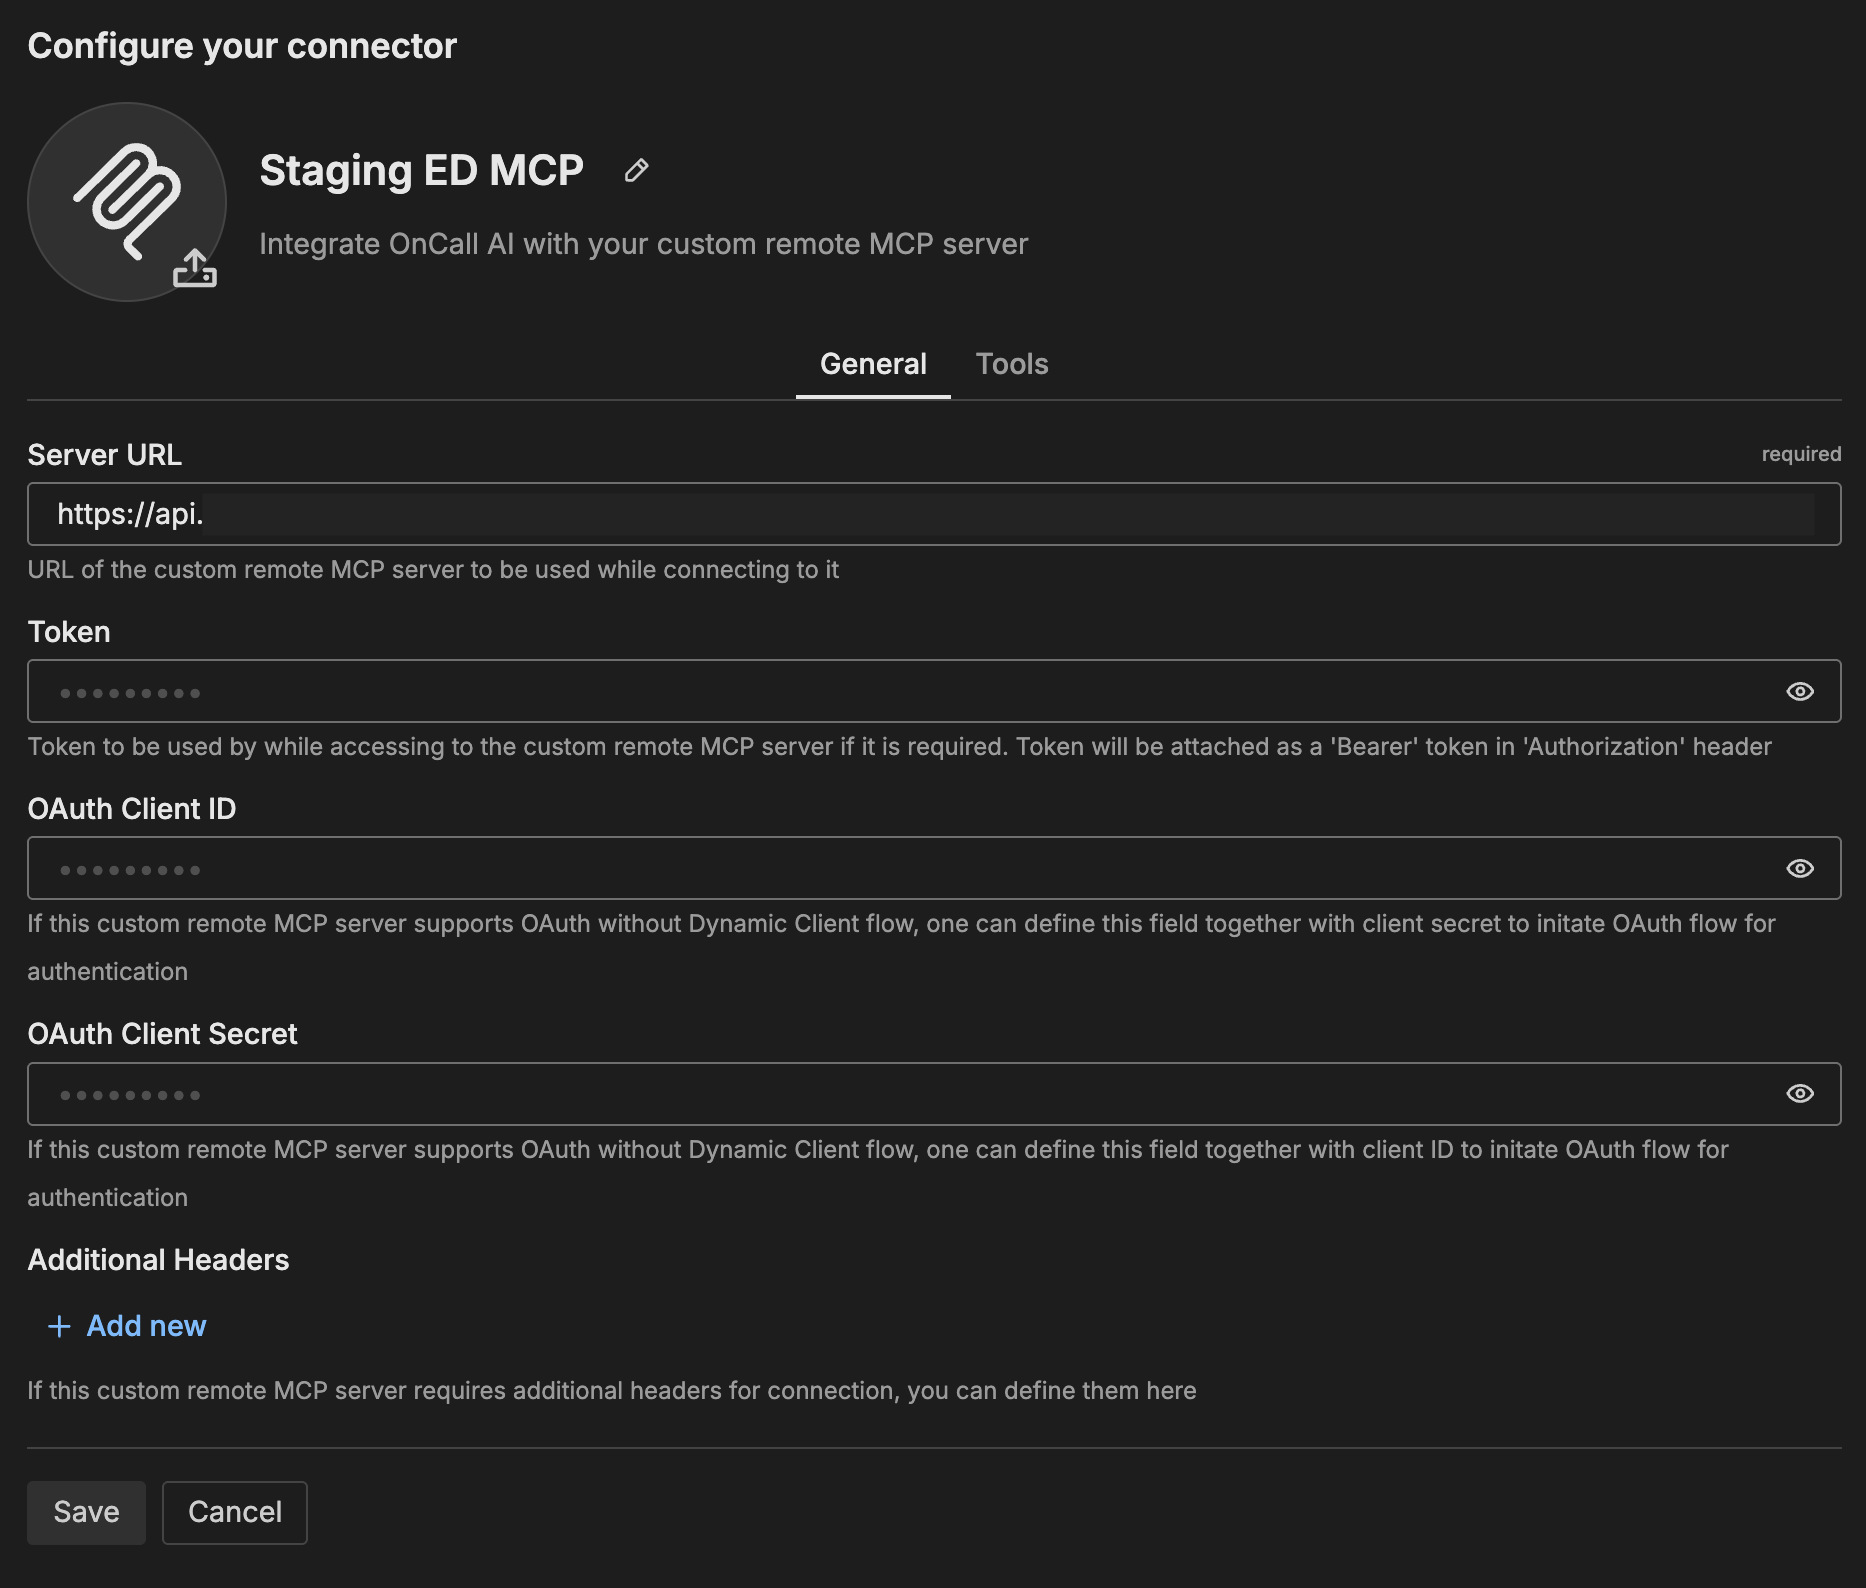Click the upload image icon on the connector logo

(x=195, y=268)
